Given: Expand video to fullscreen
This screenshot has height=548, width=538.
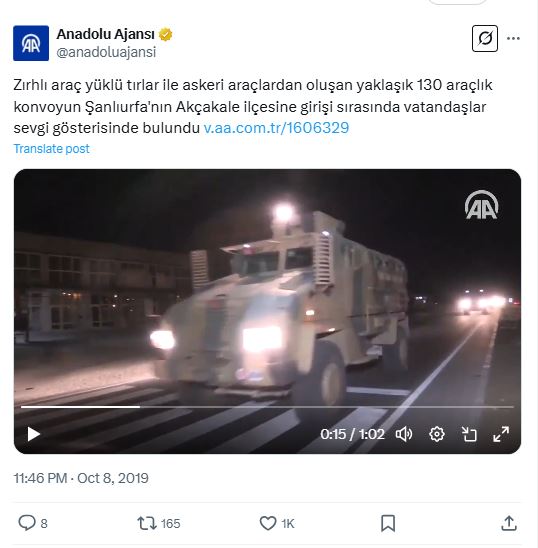Looking at the screenshot, I should (501, 434).
